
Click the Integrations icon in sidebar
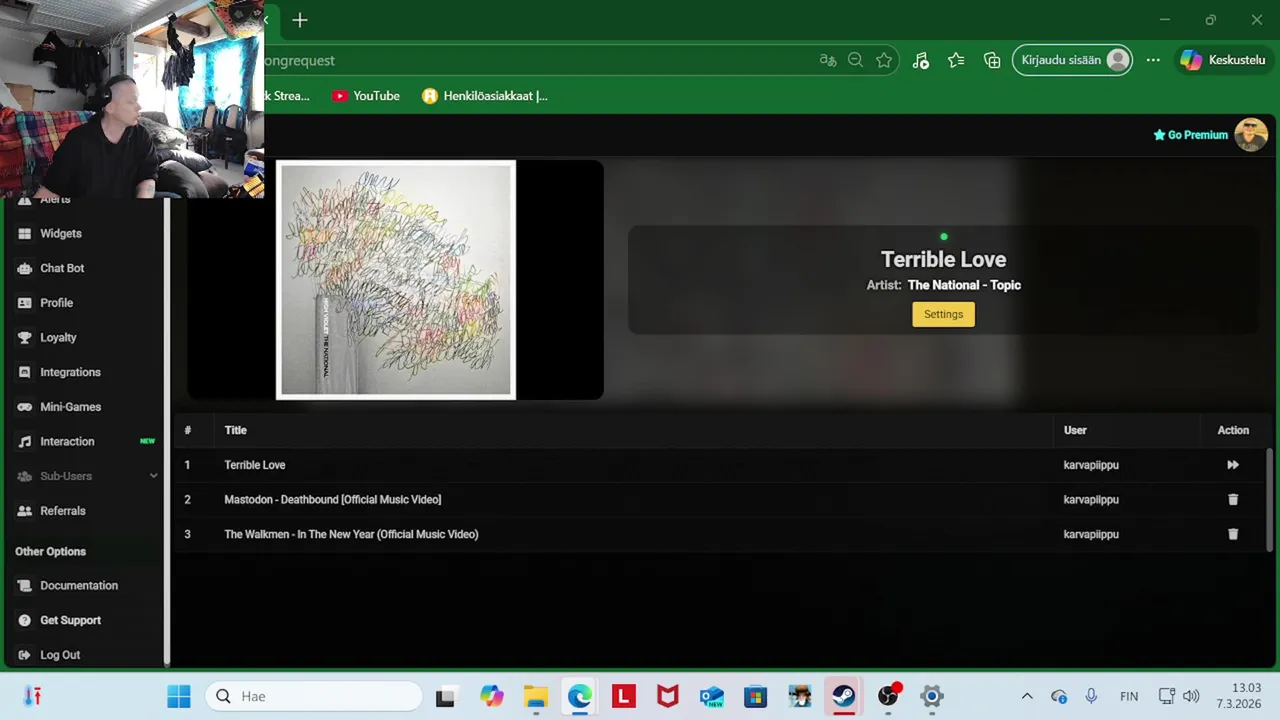[x=25, y=372]
